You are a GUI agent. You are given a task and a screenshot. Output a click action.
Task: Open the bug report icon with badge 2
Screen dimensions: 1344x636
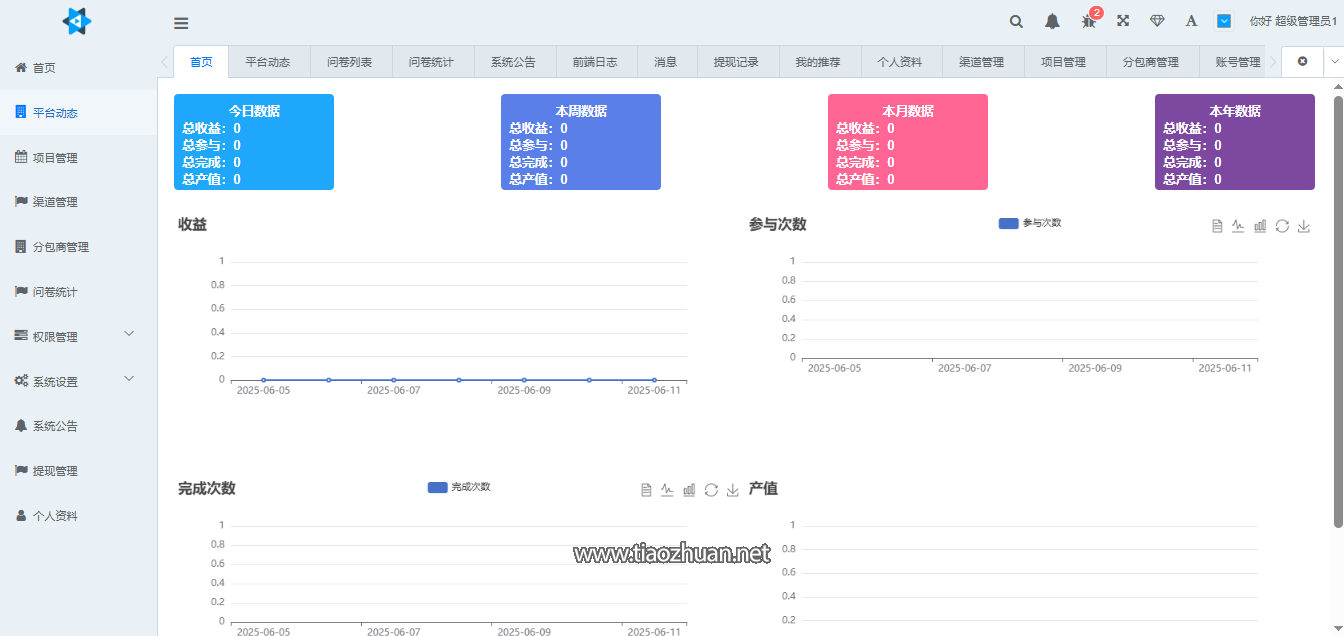pos(1087,21)
